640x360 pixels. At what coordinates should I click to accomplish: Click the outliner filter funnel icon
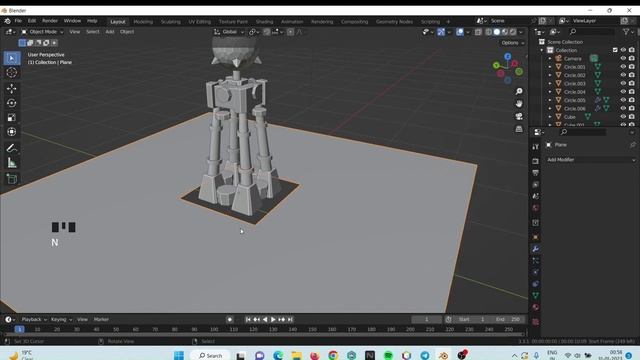[x=626, y=31]
